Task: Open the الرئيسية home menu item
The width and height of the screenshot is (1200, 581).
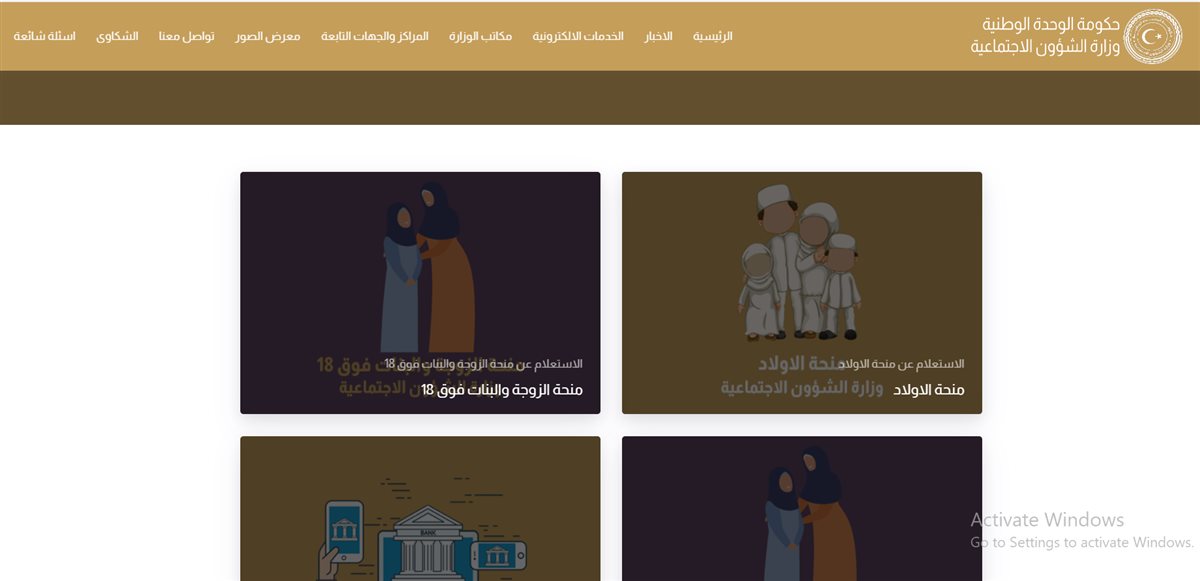Action: pos(713,36)
